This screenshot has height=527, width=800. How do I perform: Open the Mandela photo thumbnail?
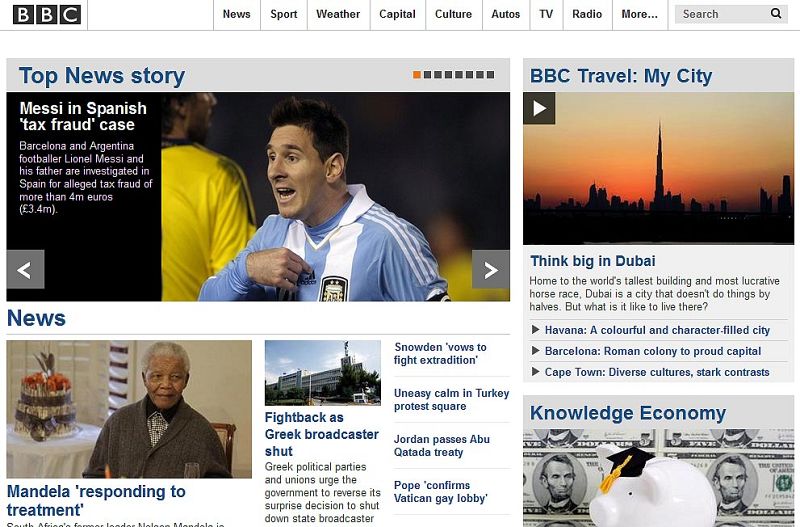[x=129, y=409]
